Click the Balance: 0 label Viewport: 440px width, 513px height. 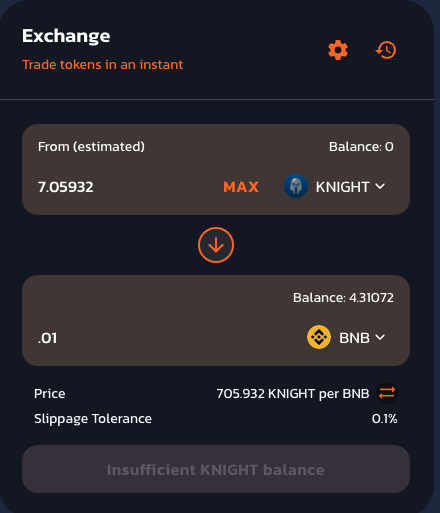click(x=361, y=146)
